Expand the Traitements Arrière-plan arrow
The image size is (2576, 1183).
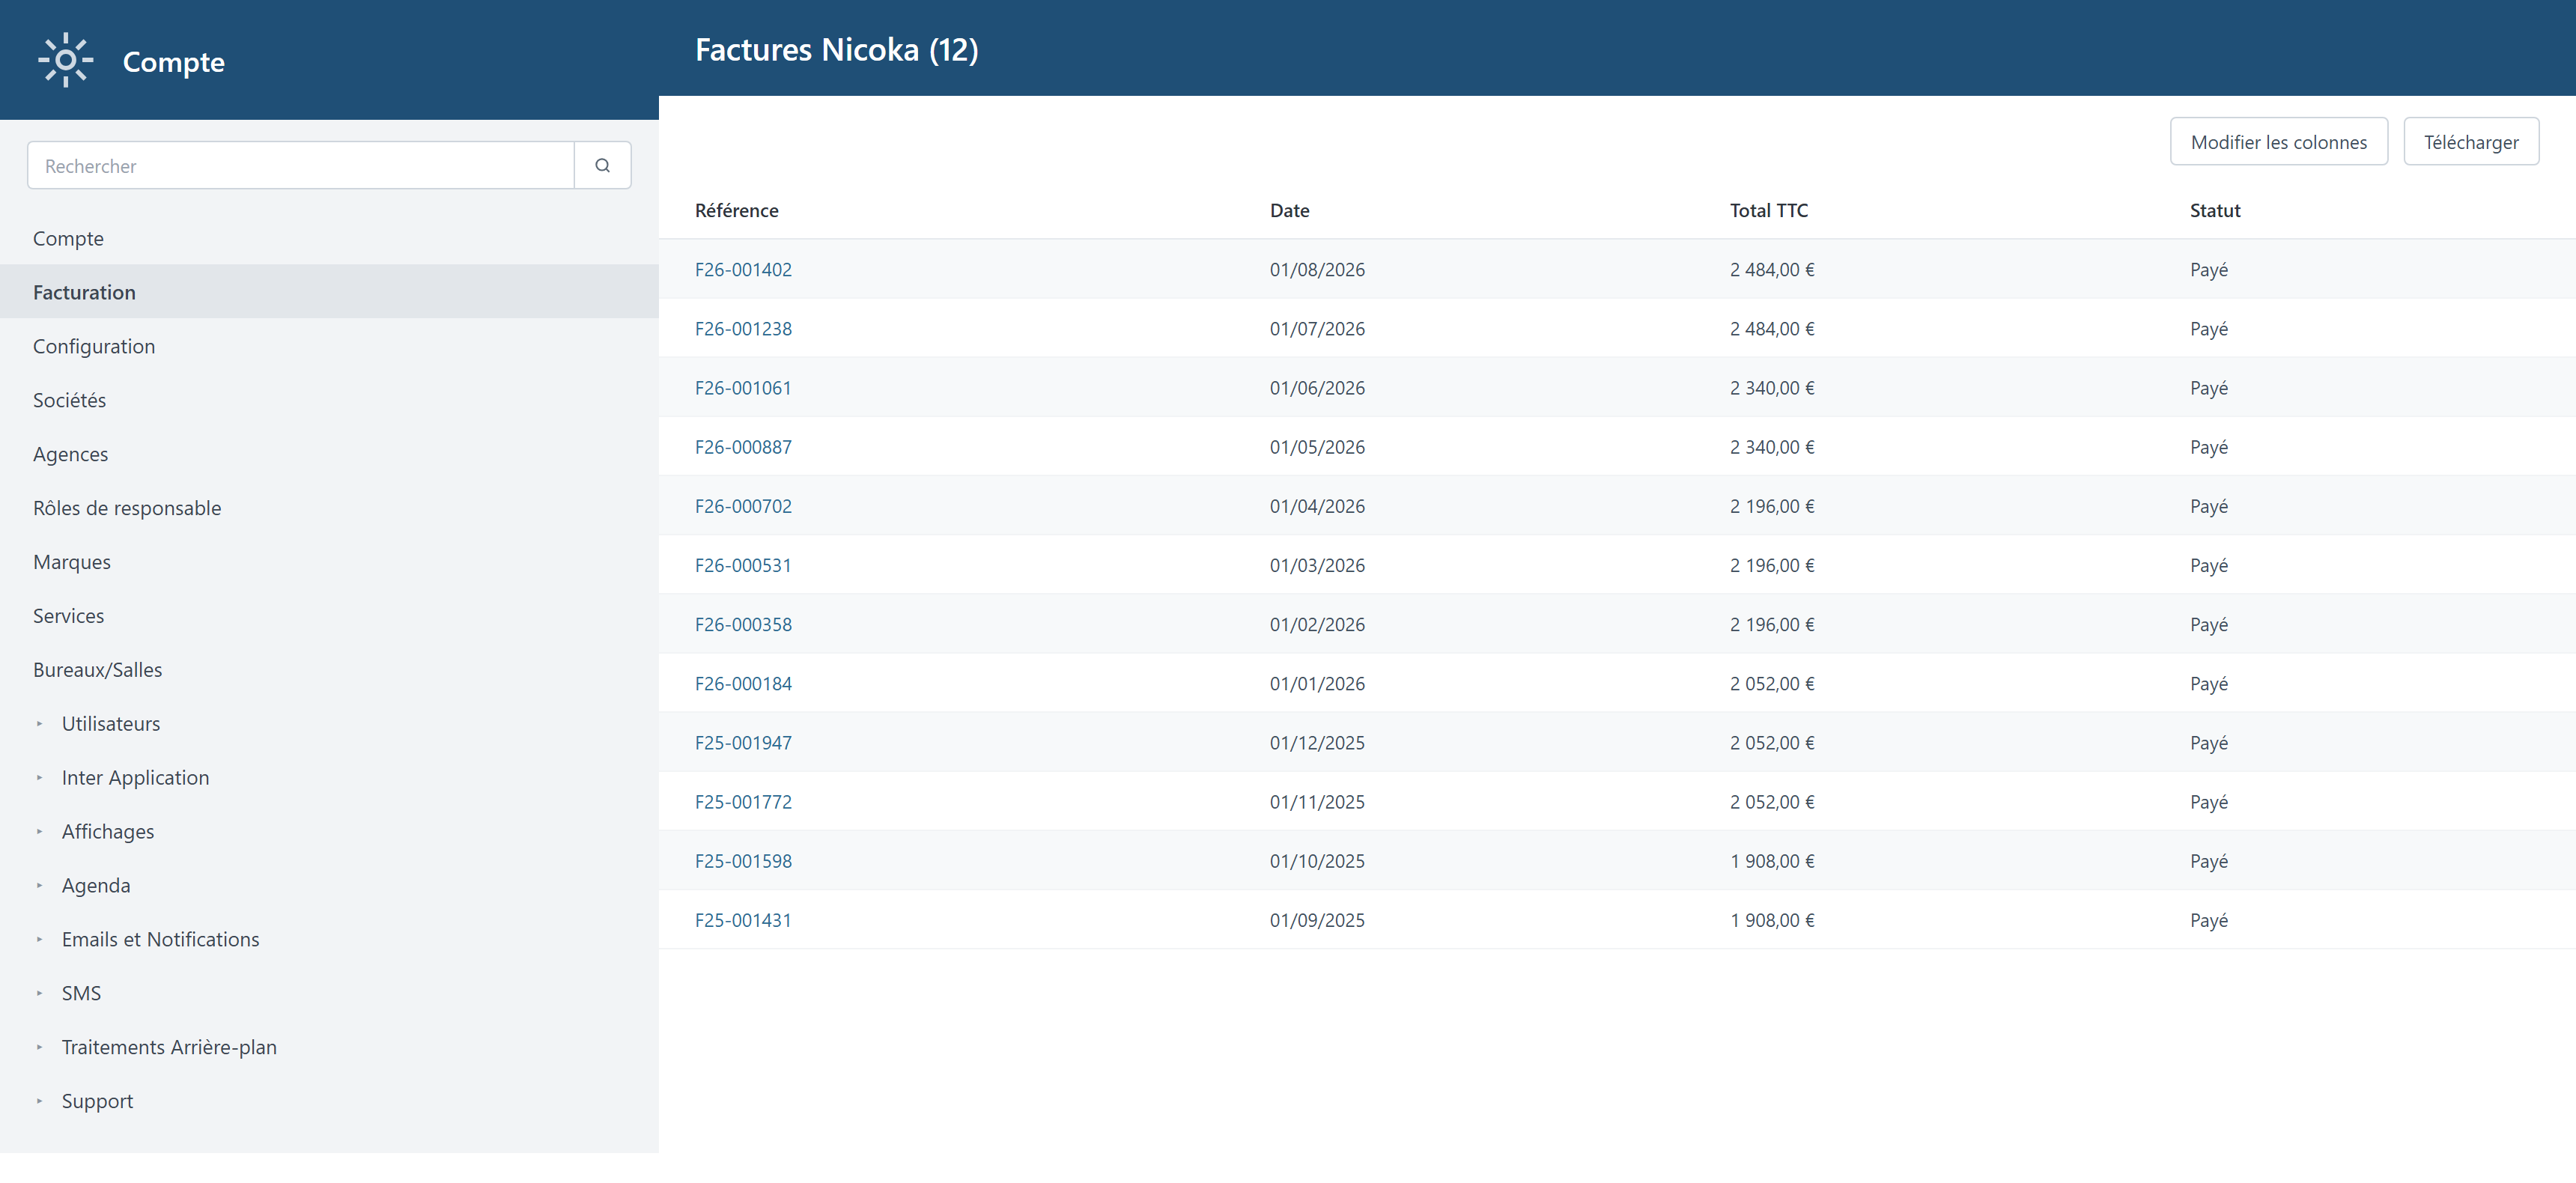pyautogui.click(x=39, y=1048)
